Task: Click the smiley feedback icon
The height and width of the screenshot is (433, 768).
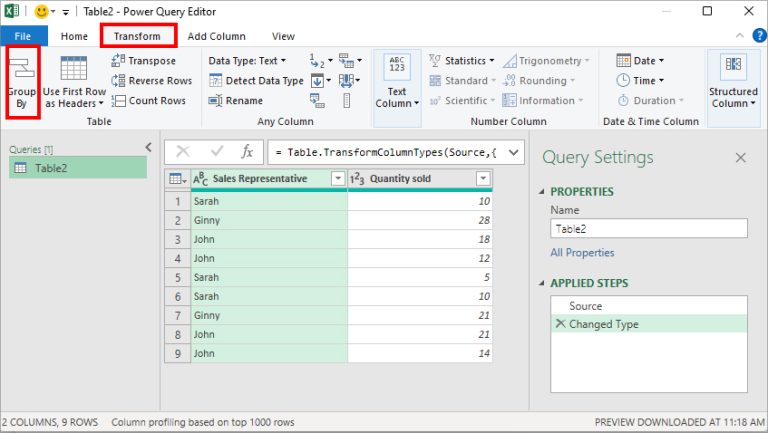Action: point(42,11)
